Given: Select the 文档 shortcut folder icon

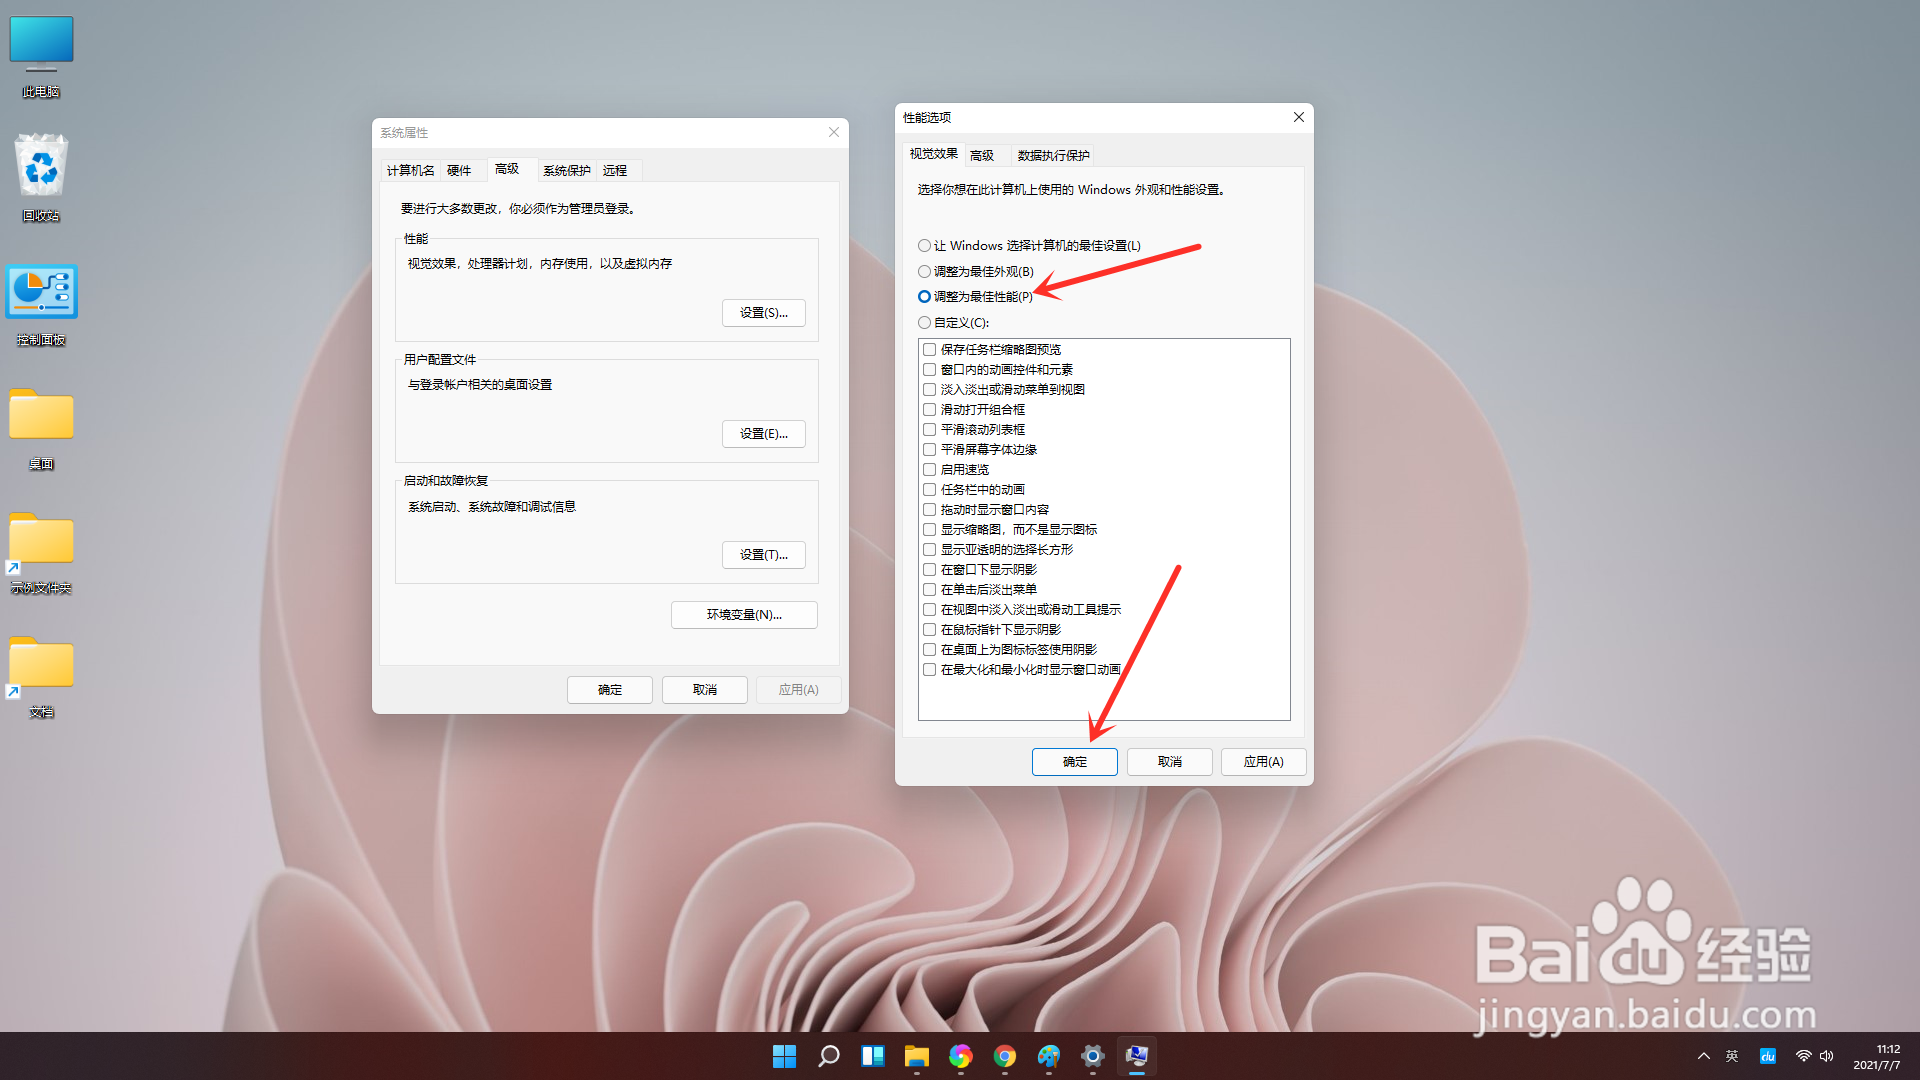Looking at the screenshot, I should point(41,677).
